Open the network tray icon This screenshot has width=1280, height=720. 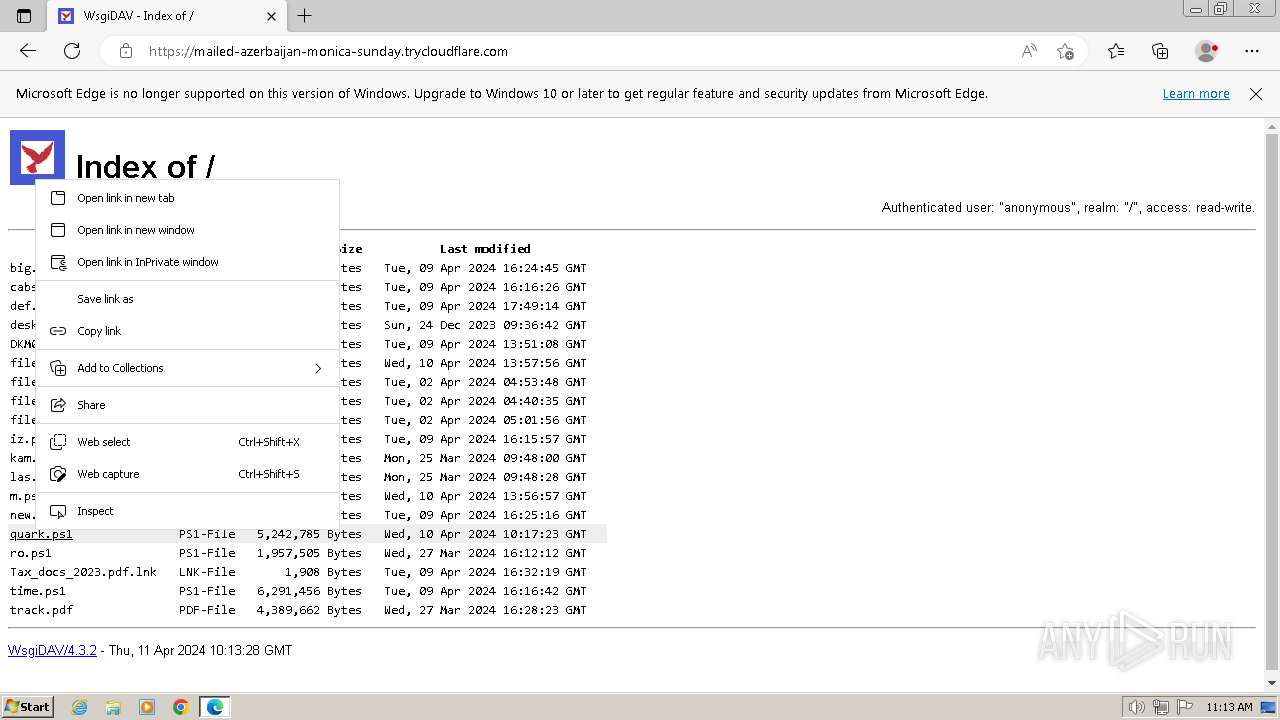tap(1161, 707)
